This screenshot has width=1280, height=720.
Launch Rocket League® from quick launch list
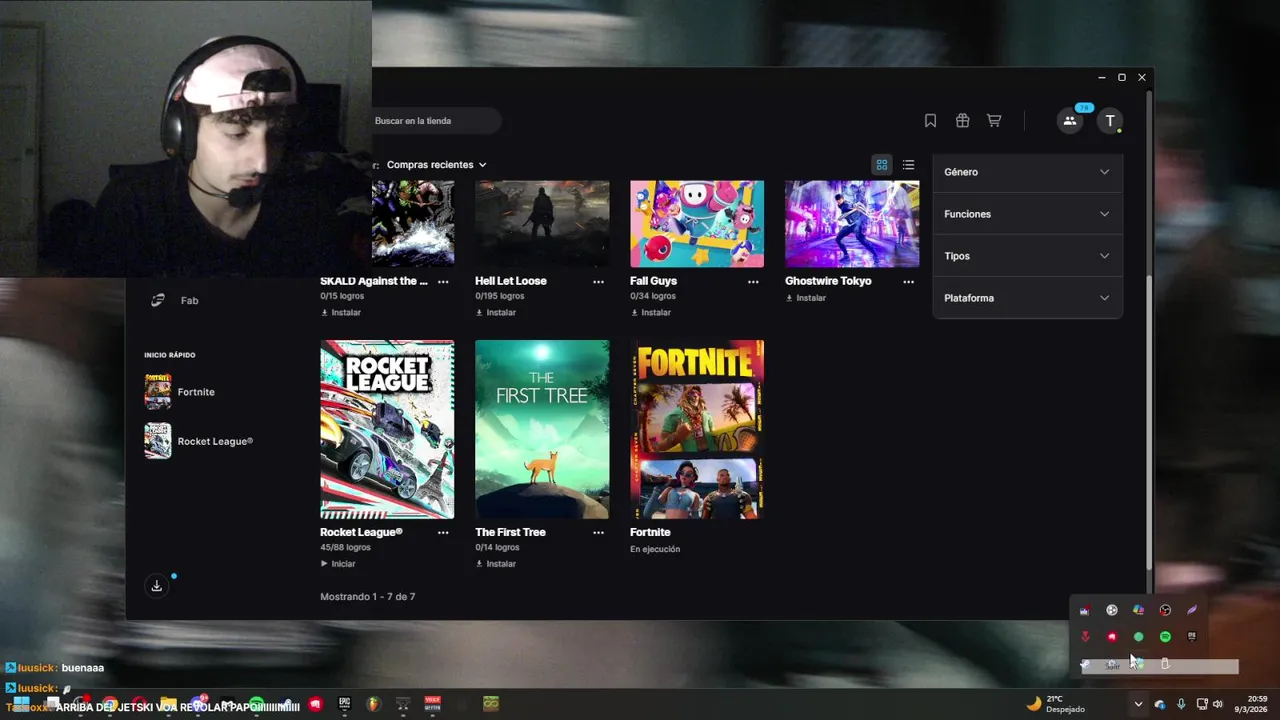tap(199, 441)
